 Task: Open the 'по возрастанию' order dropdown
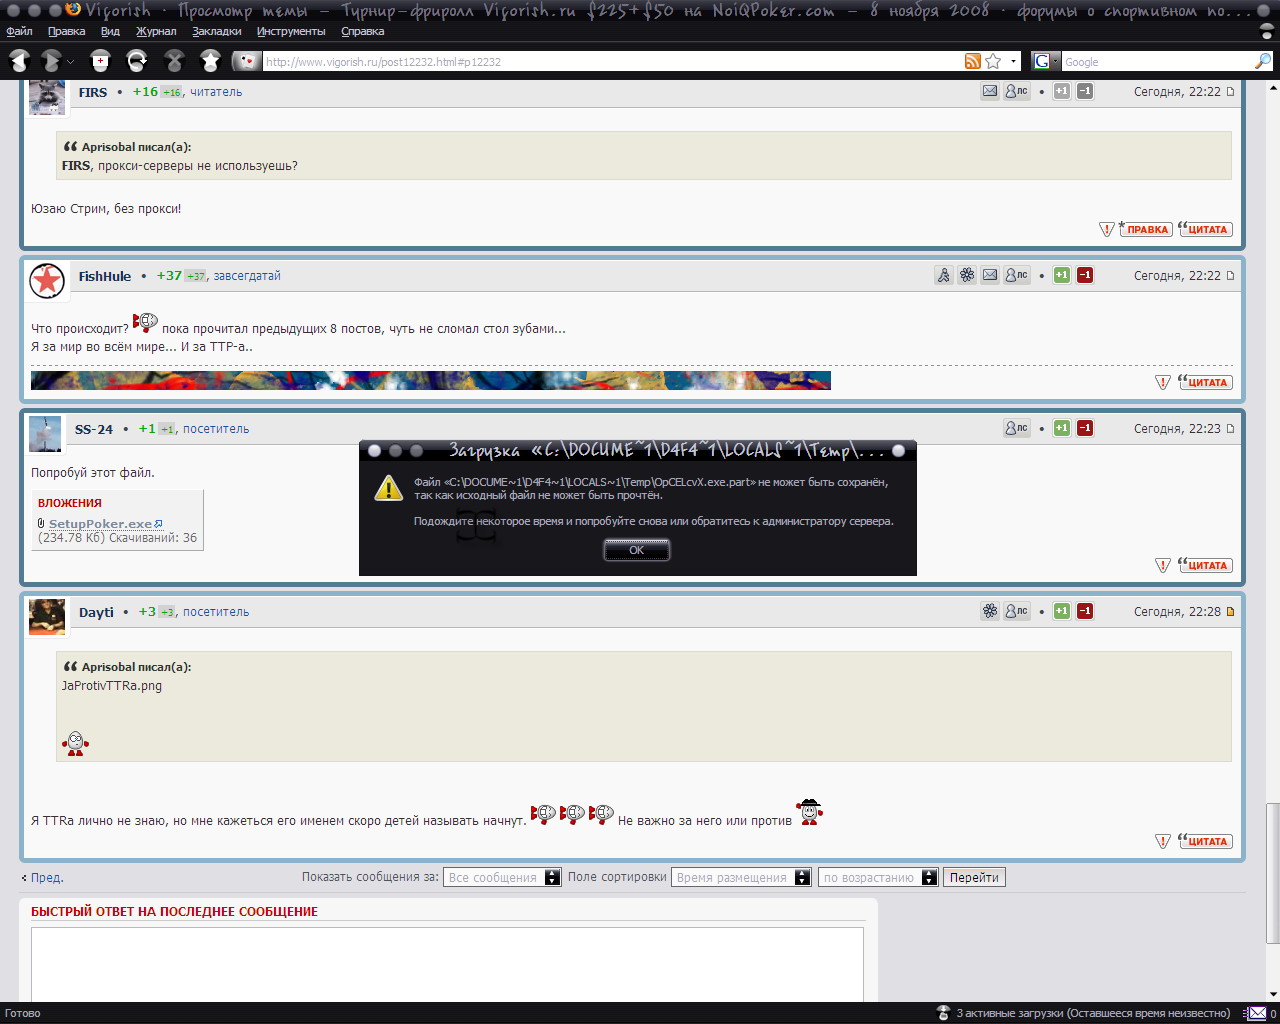pyautogui.click(x=878, y=877)
